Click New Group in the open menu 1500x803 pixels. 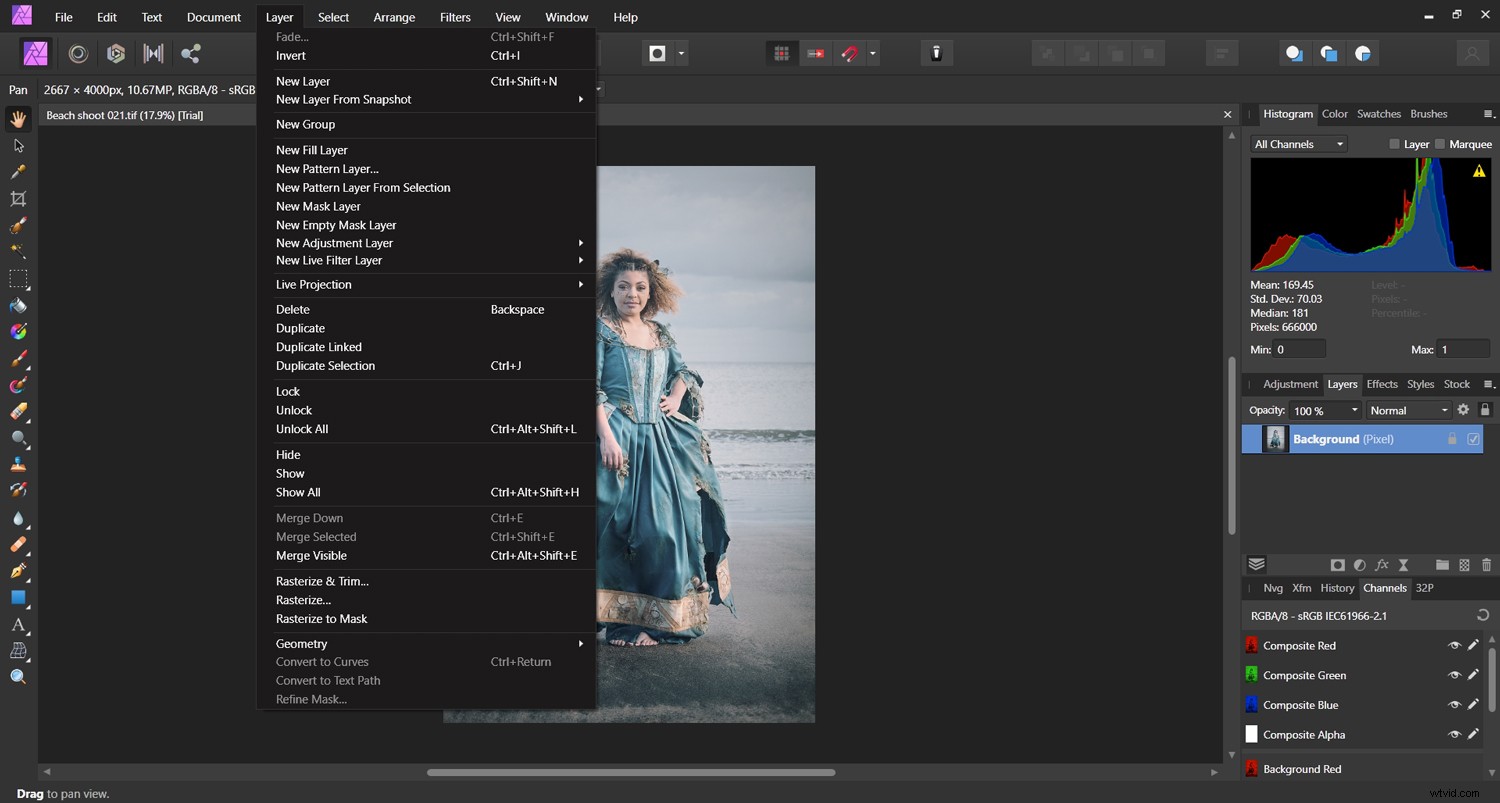click(305, 124)
